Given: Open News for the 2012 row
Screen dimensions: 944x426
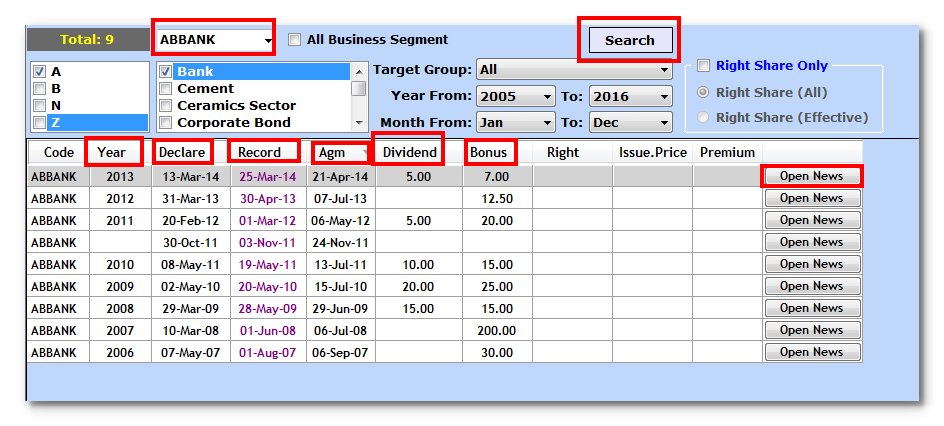Looking at the screenshot, I should (812, 198).
